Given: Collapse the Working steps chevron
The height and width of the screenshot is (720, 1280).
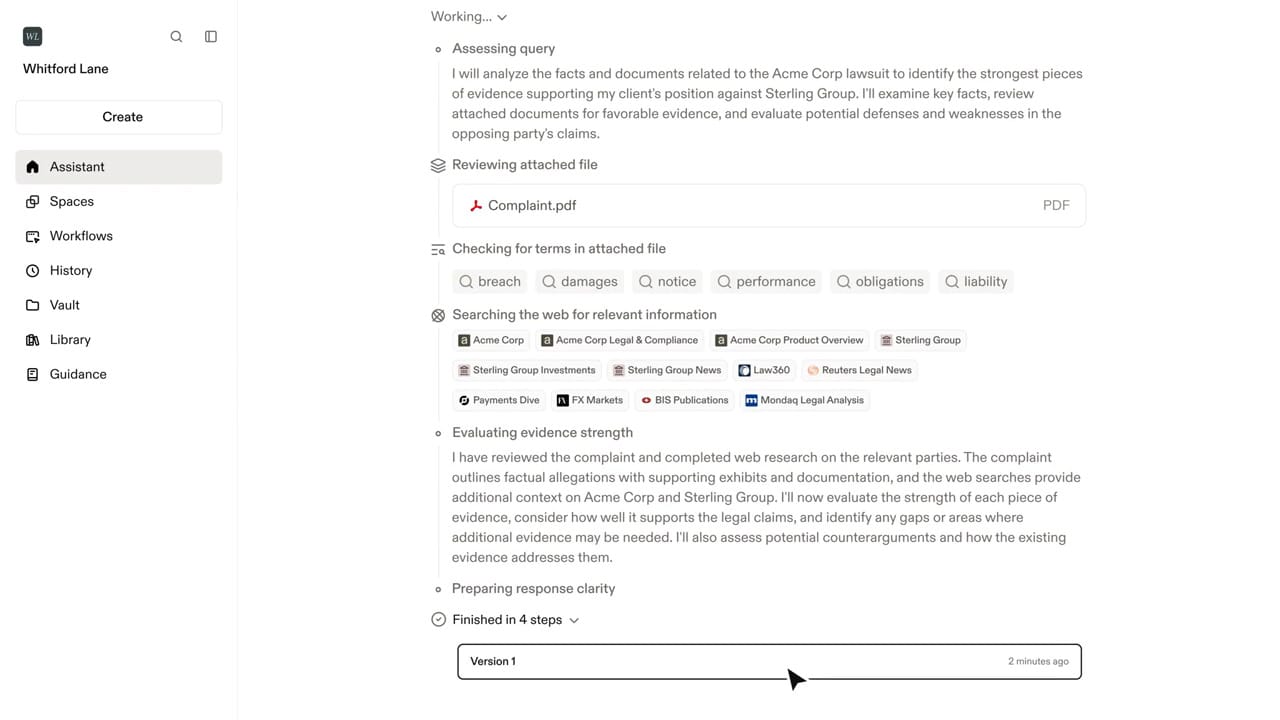Looking at the screenshot, I should coord(502,18).
